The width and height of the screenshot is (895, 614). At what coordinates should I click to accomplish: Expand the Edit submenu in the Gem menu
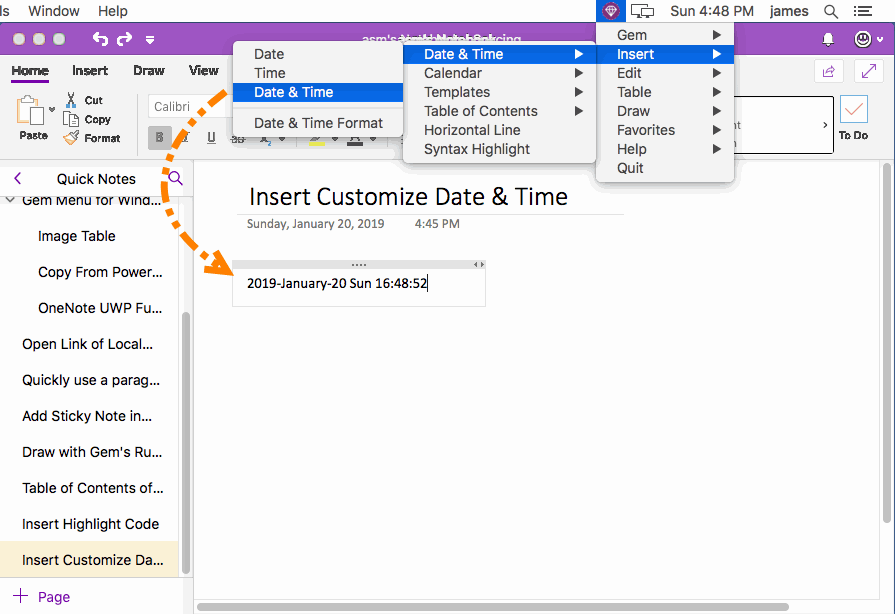665,73
